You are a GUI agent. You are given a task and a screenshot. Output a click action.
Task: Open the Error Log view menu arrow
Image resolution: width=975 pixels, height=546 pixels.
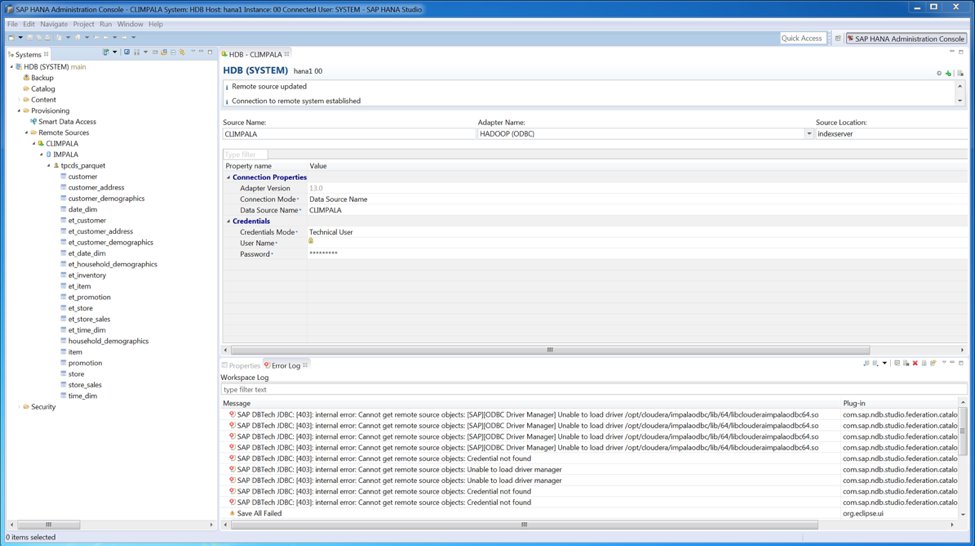click(944, 363)
